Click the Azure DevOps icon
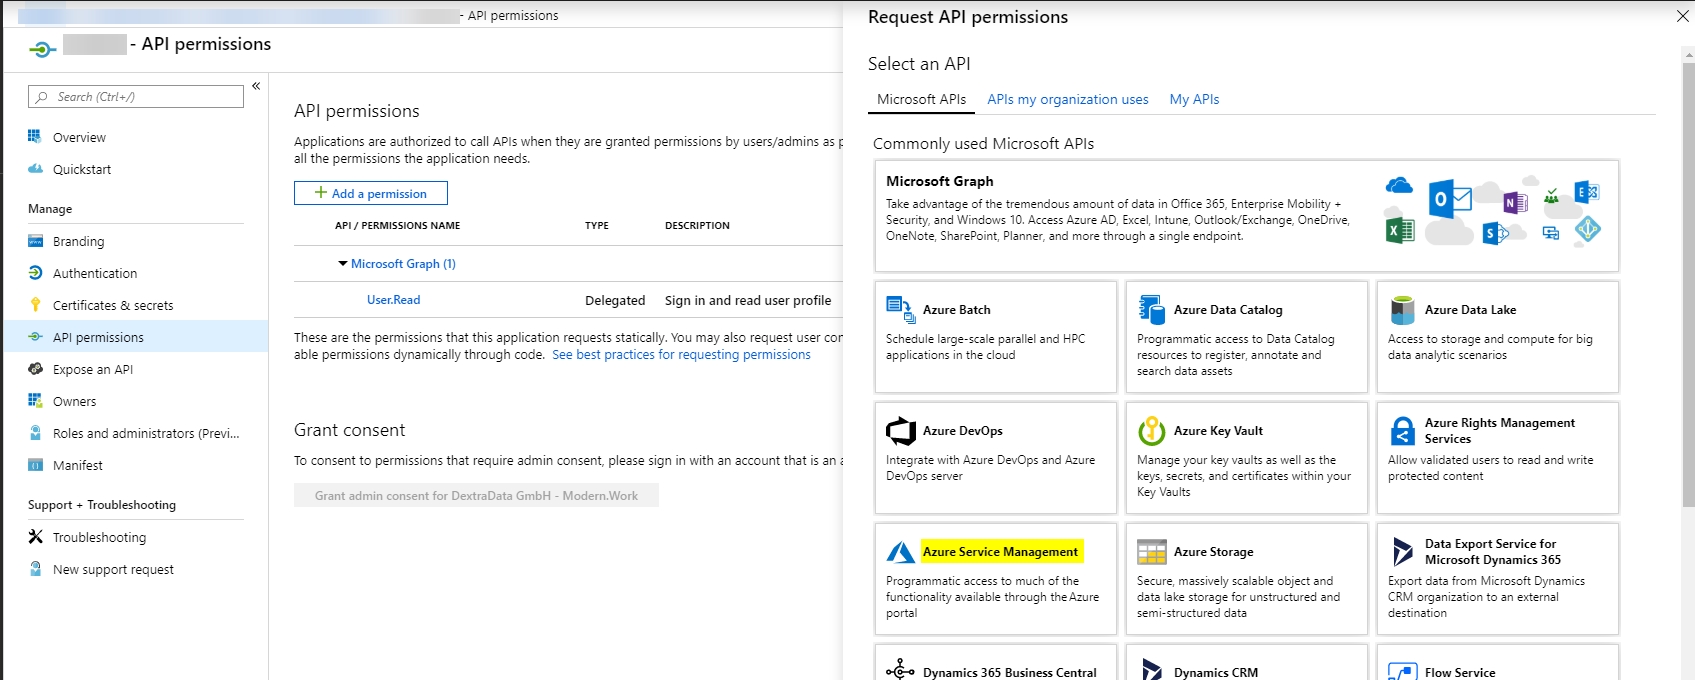 (x=901, y=431)
